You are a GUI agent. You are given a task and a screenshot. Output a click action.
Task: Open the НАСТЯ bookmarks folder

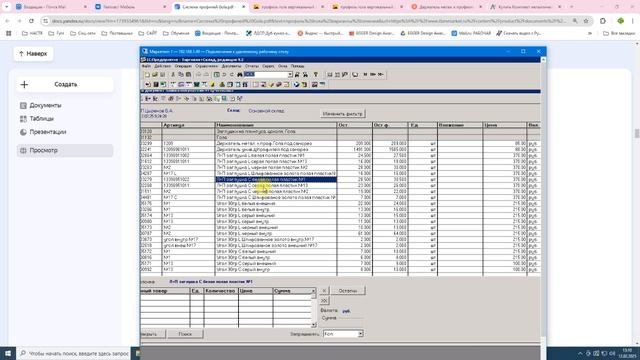click(32, 33)
